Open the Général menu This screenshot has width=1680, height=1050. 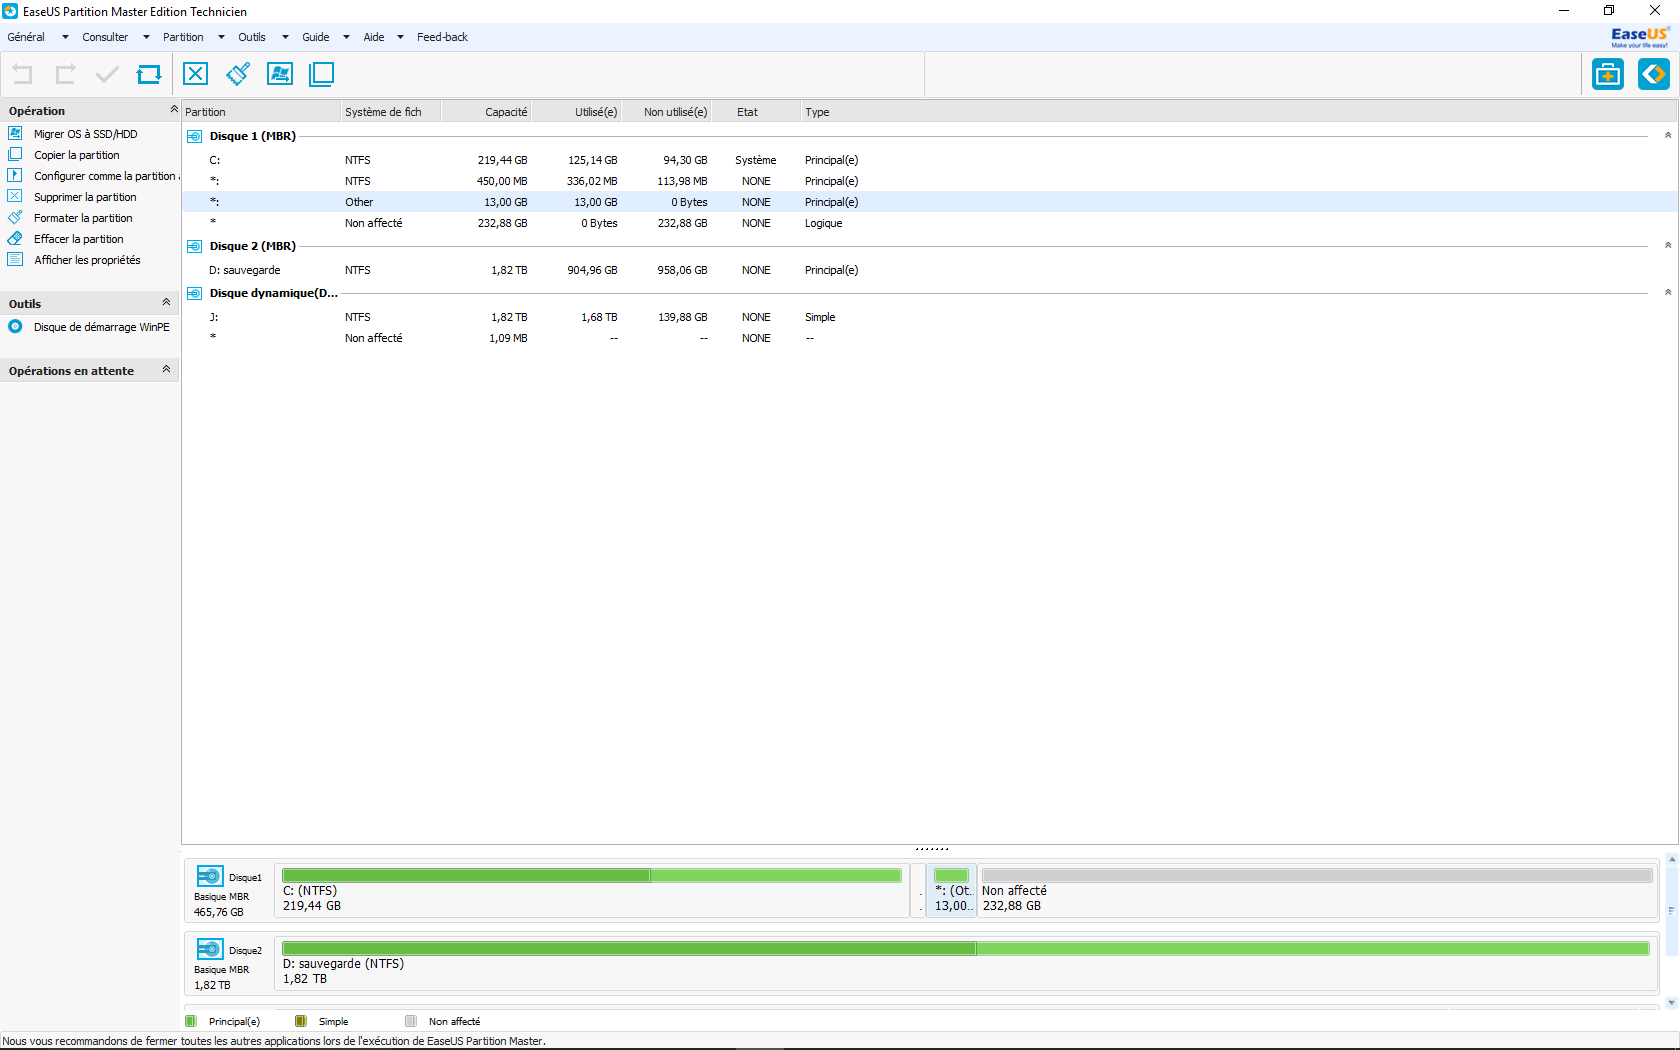pyautogui.click(x=26, y=37)
